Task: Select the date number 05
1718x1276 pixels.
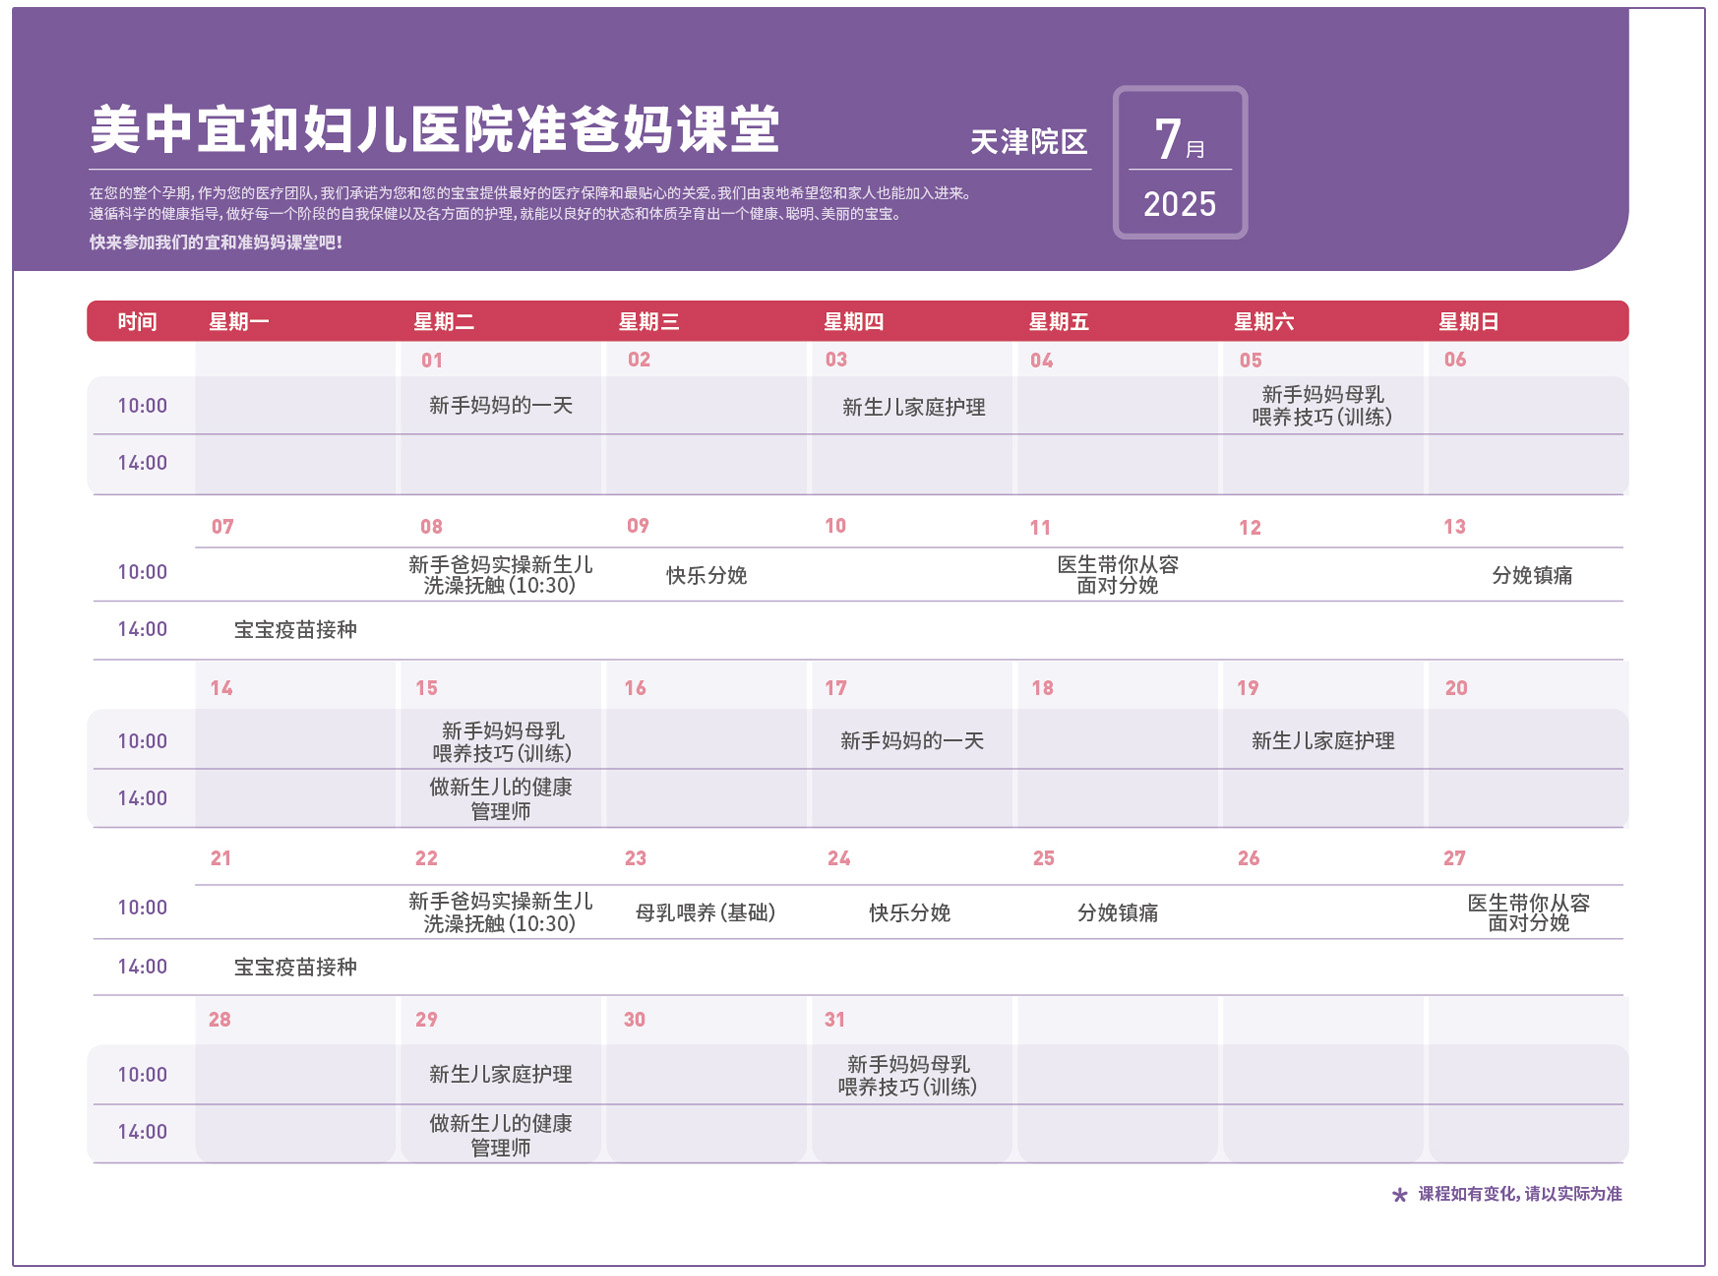Action: (1251, 360)
